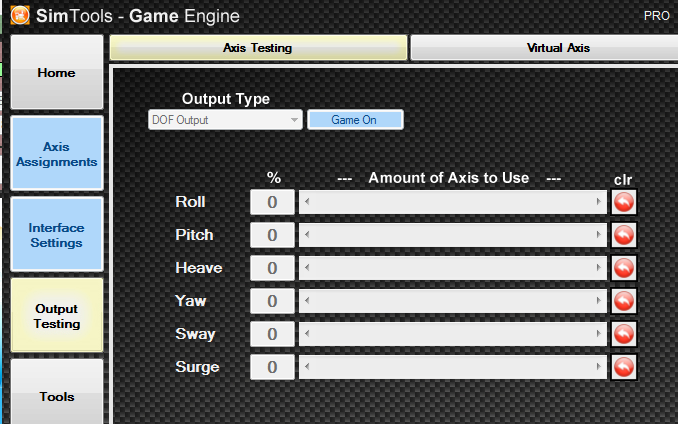Click left arrow of Surge slider
This screenshot has height=424, width=678.
pos(306,367)
